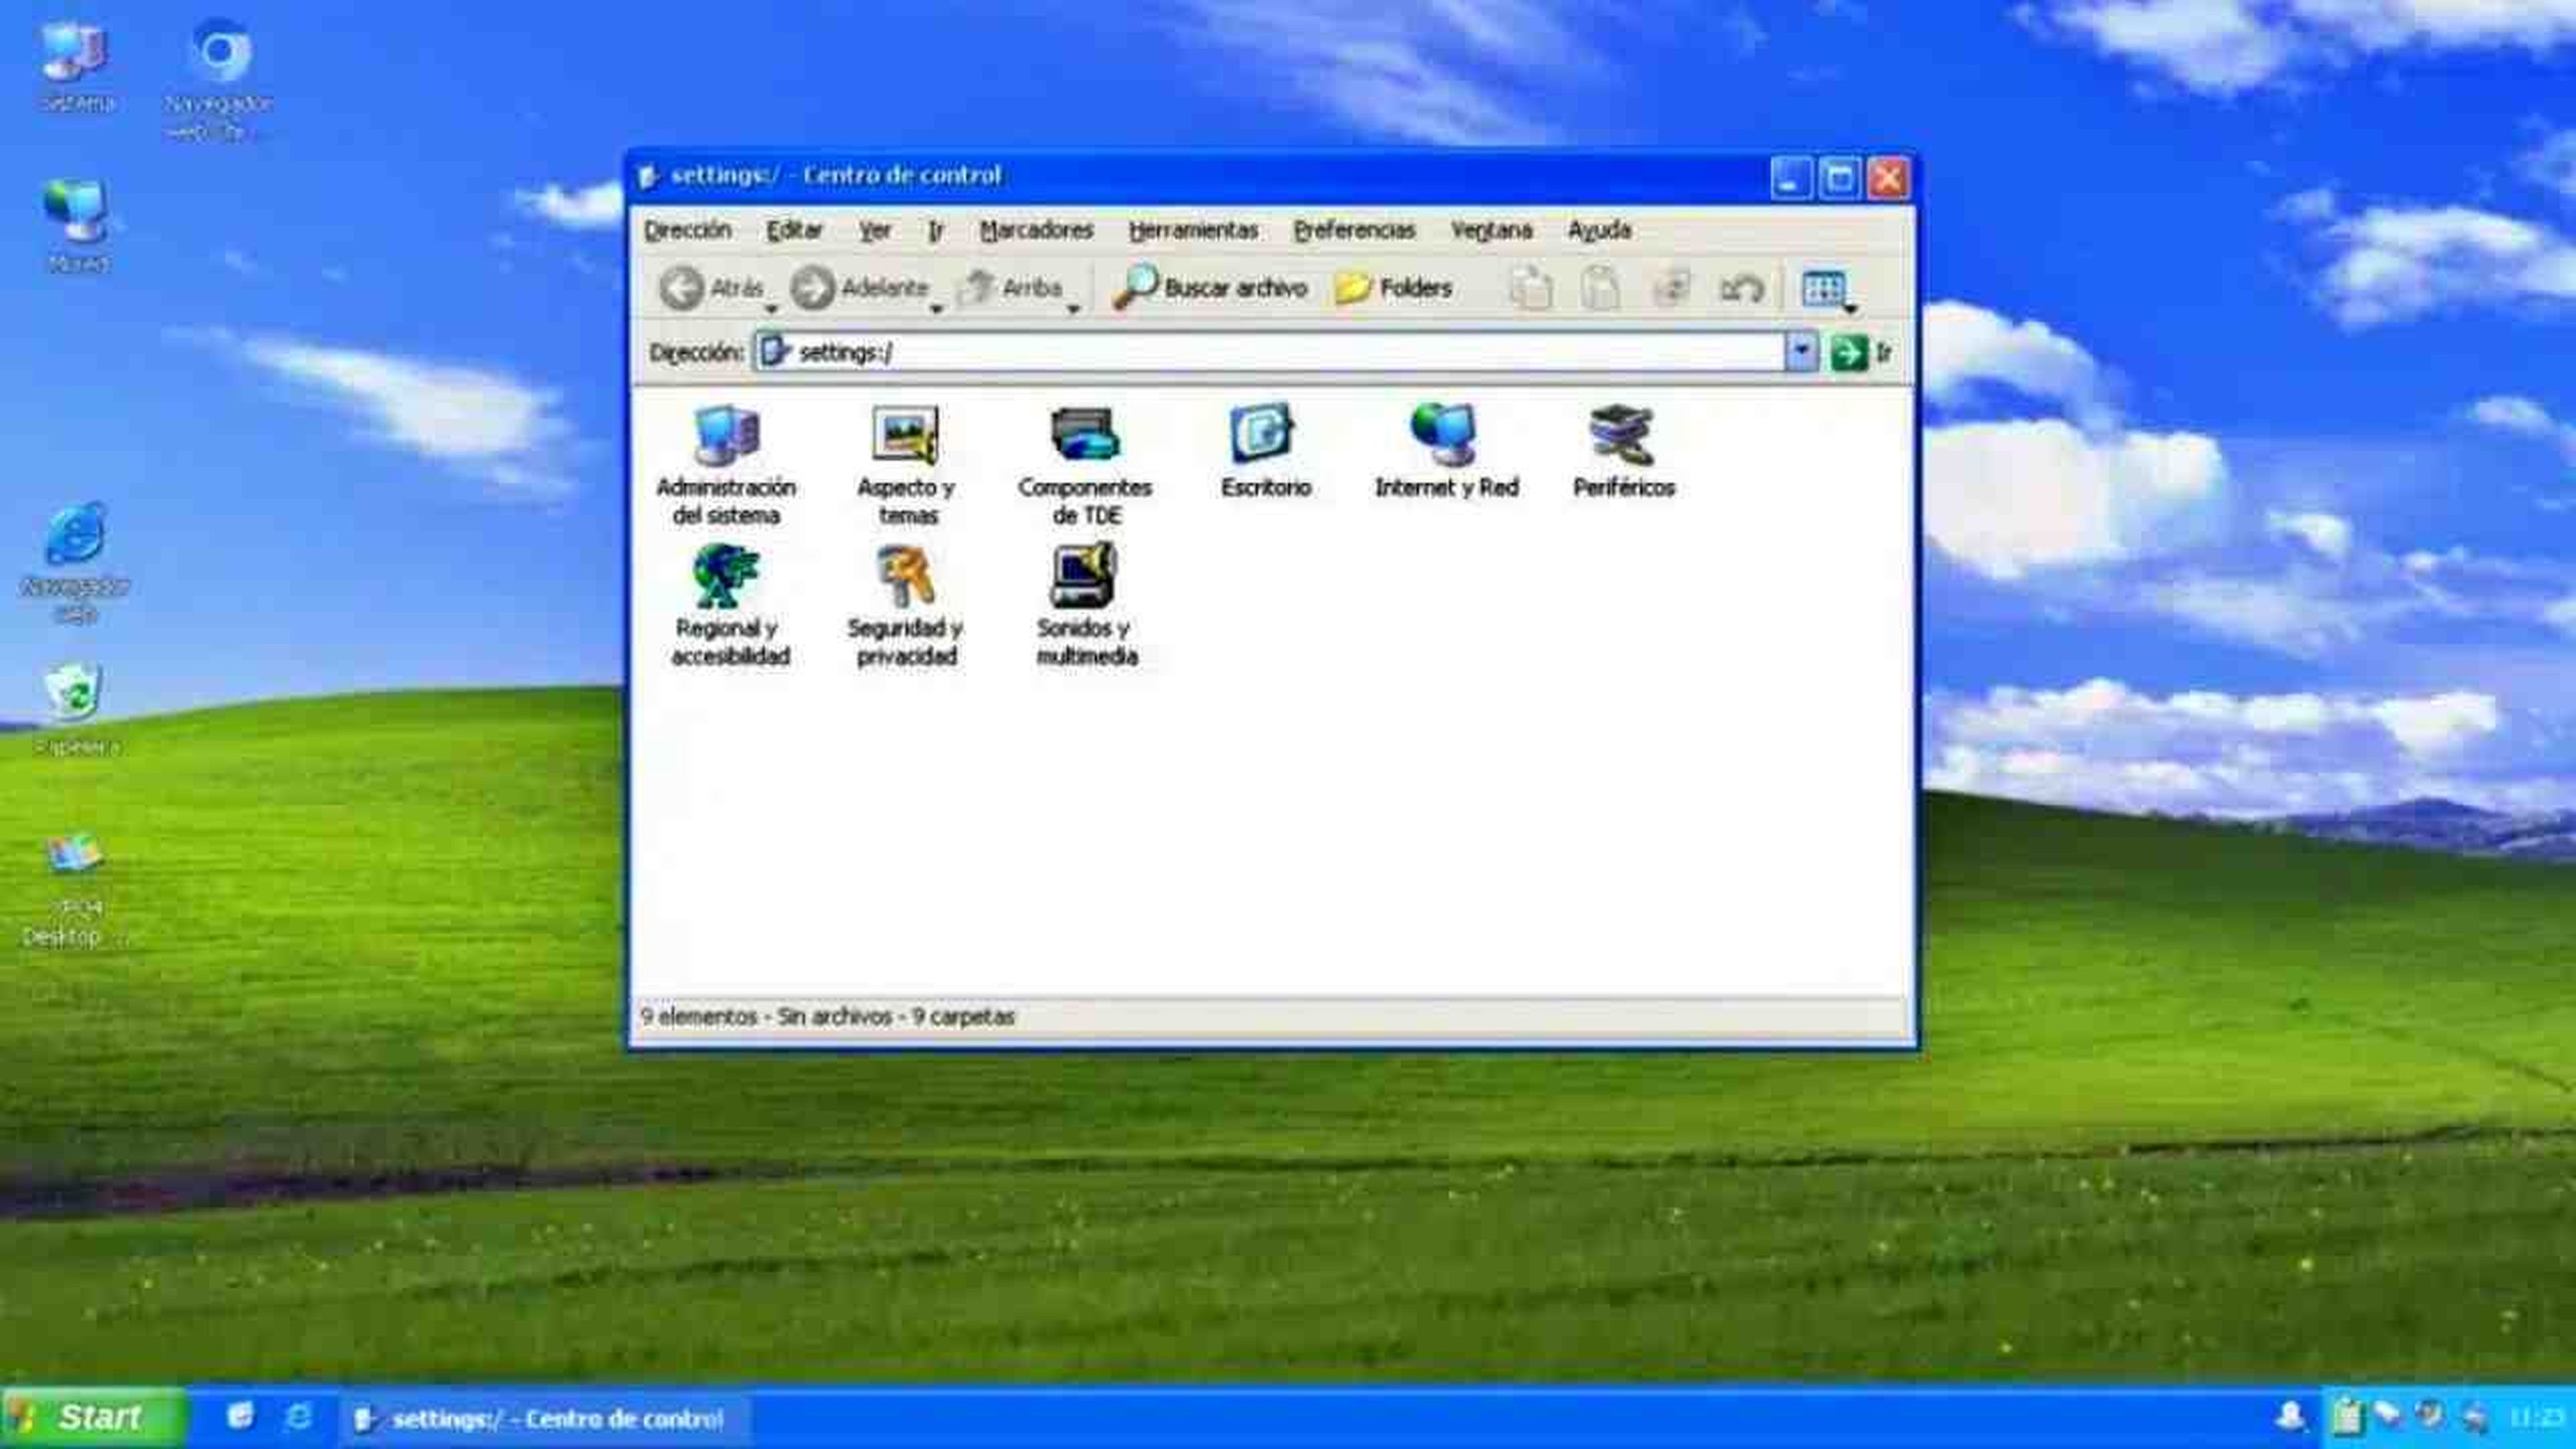Open the view mode dropdown arrow
The width and height of the screenshot is (2576, 1449).
coord(1851,309)
